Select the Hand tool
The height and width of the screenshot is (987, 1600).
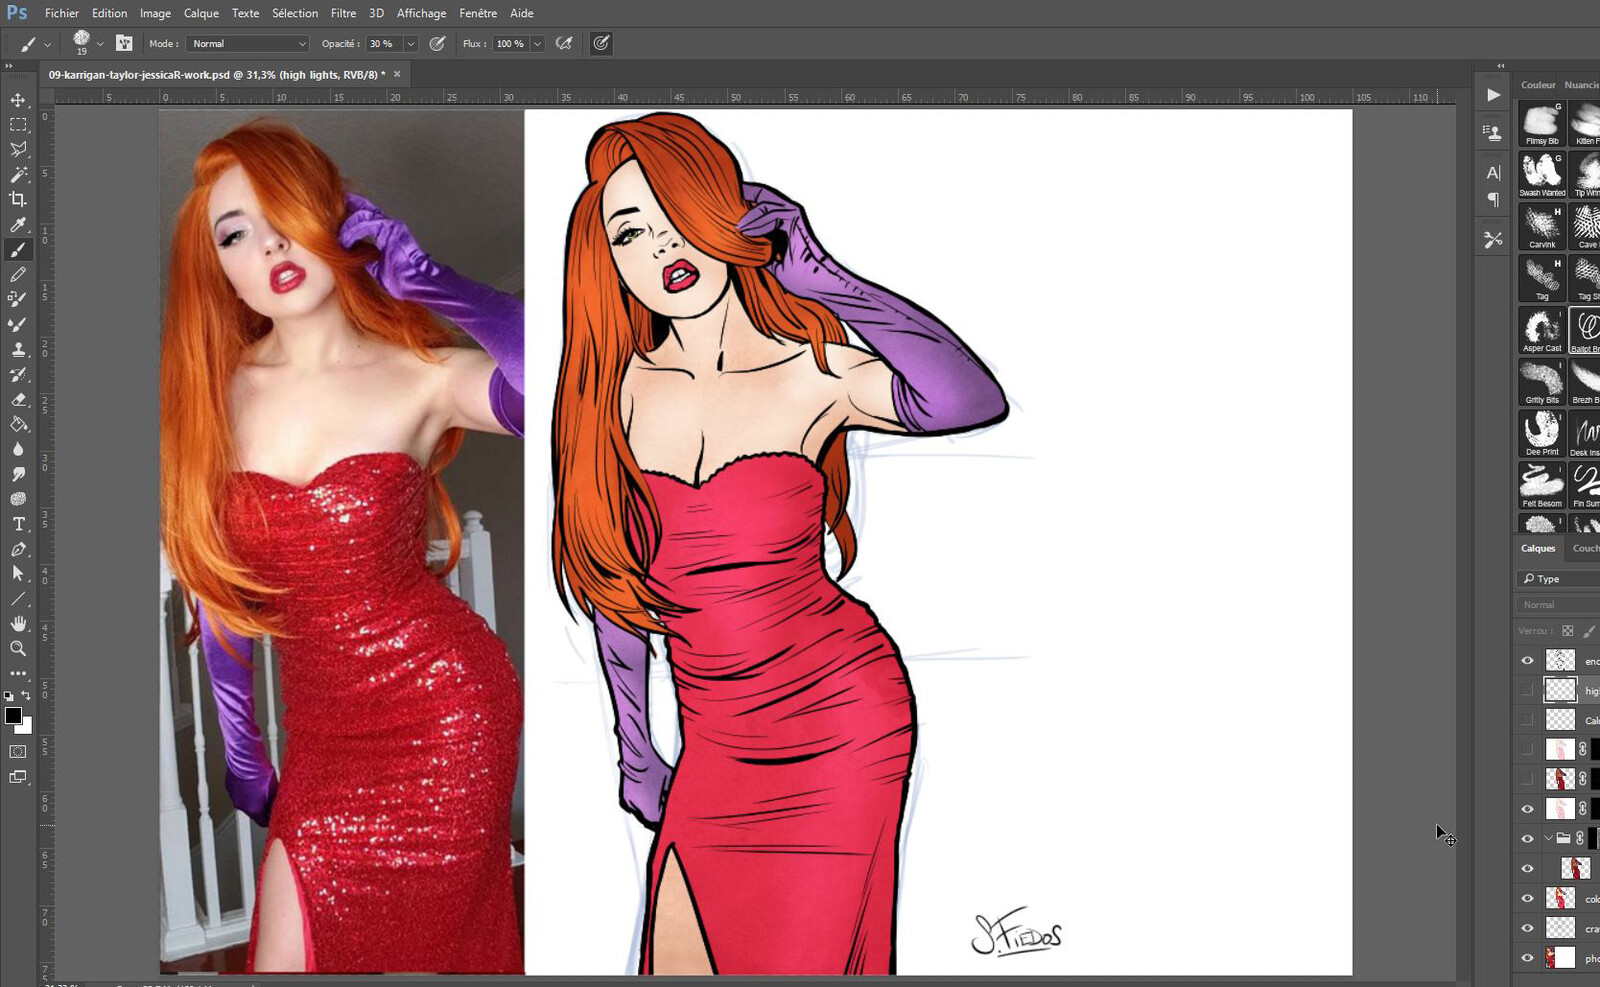18,623
